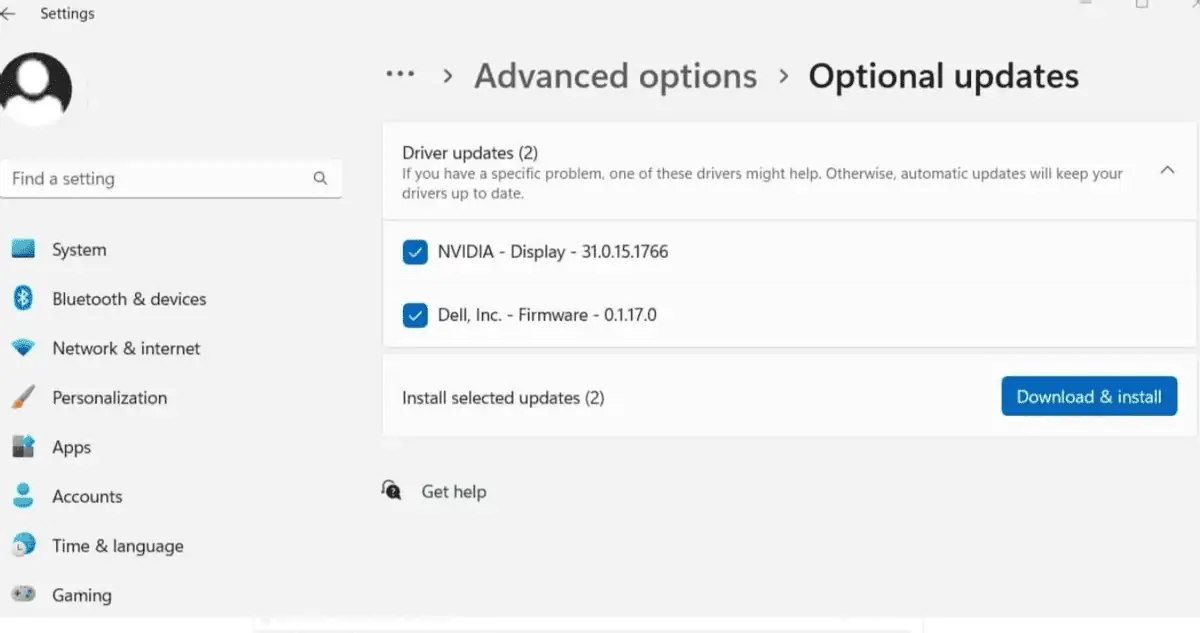The image size is (1200, 633).
Task: Click the Personalization paintbrush icon
Action: [x=23, y=398]
